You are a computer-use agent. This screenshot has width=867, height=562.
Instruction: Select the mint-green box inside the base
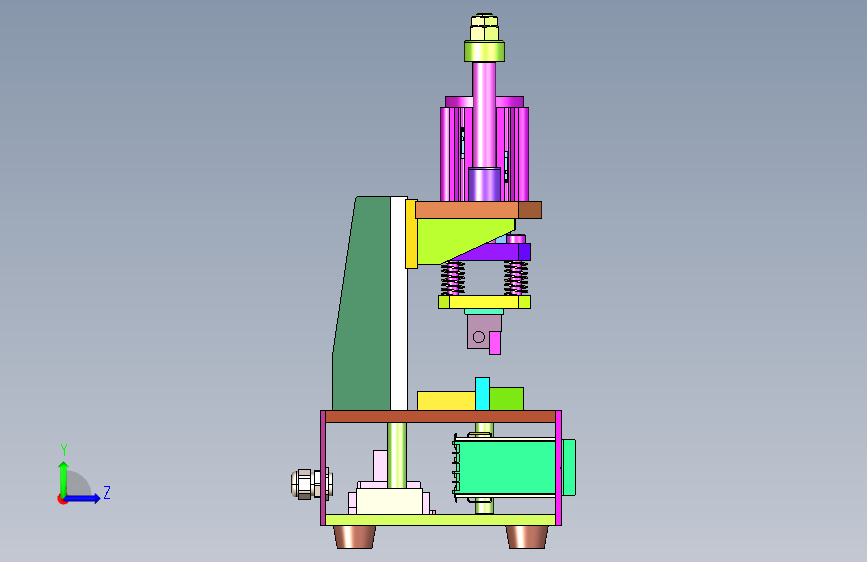point(506,467)
